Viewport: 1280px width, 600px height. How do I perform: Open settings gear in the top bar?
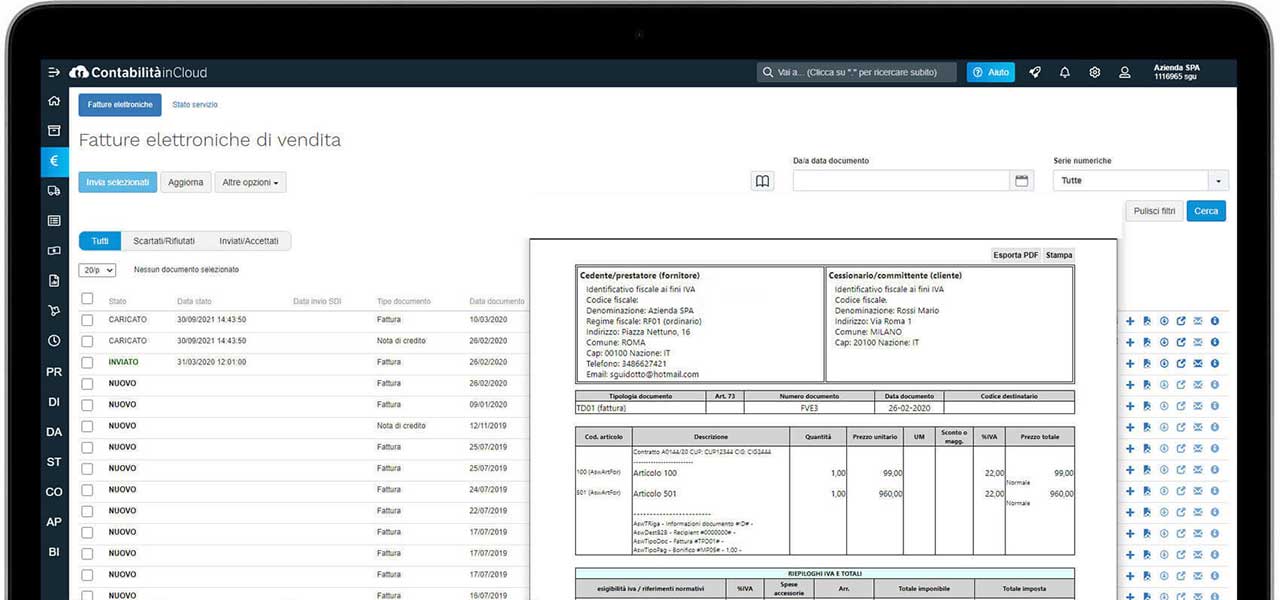(1095, 73)
